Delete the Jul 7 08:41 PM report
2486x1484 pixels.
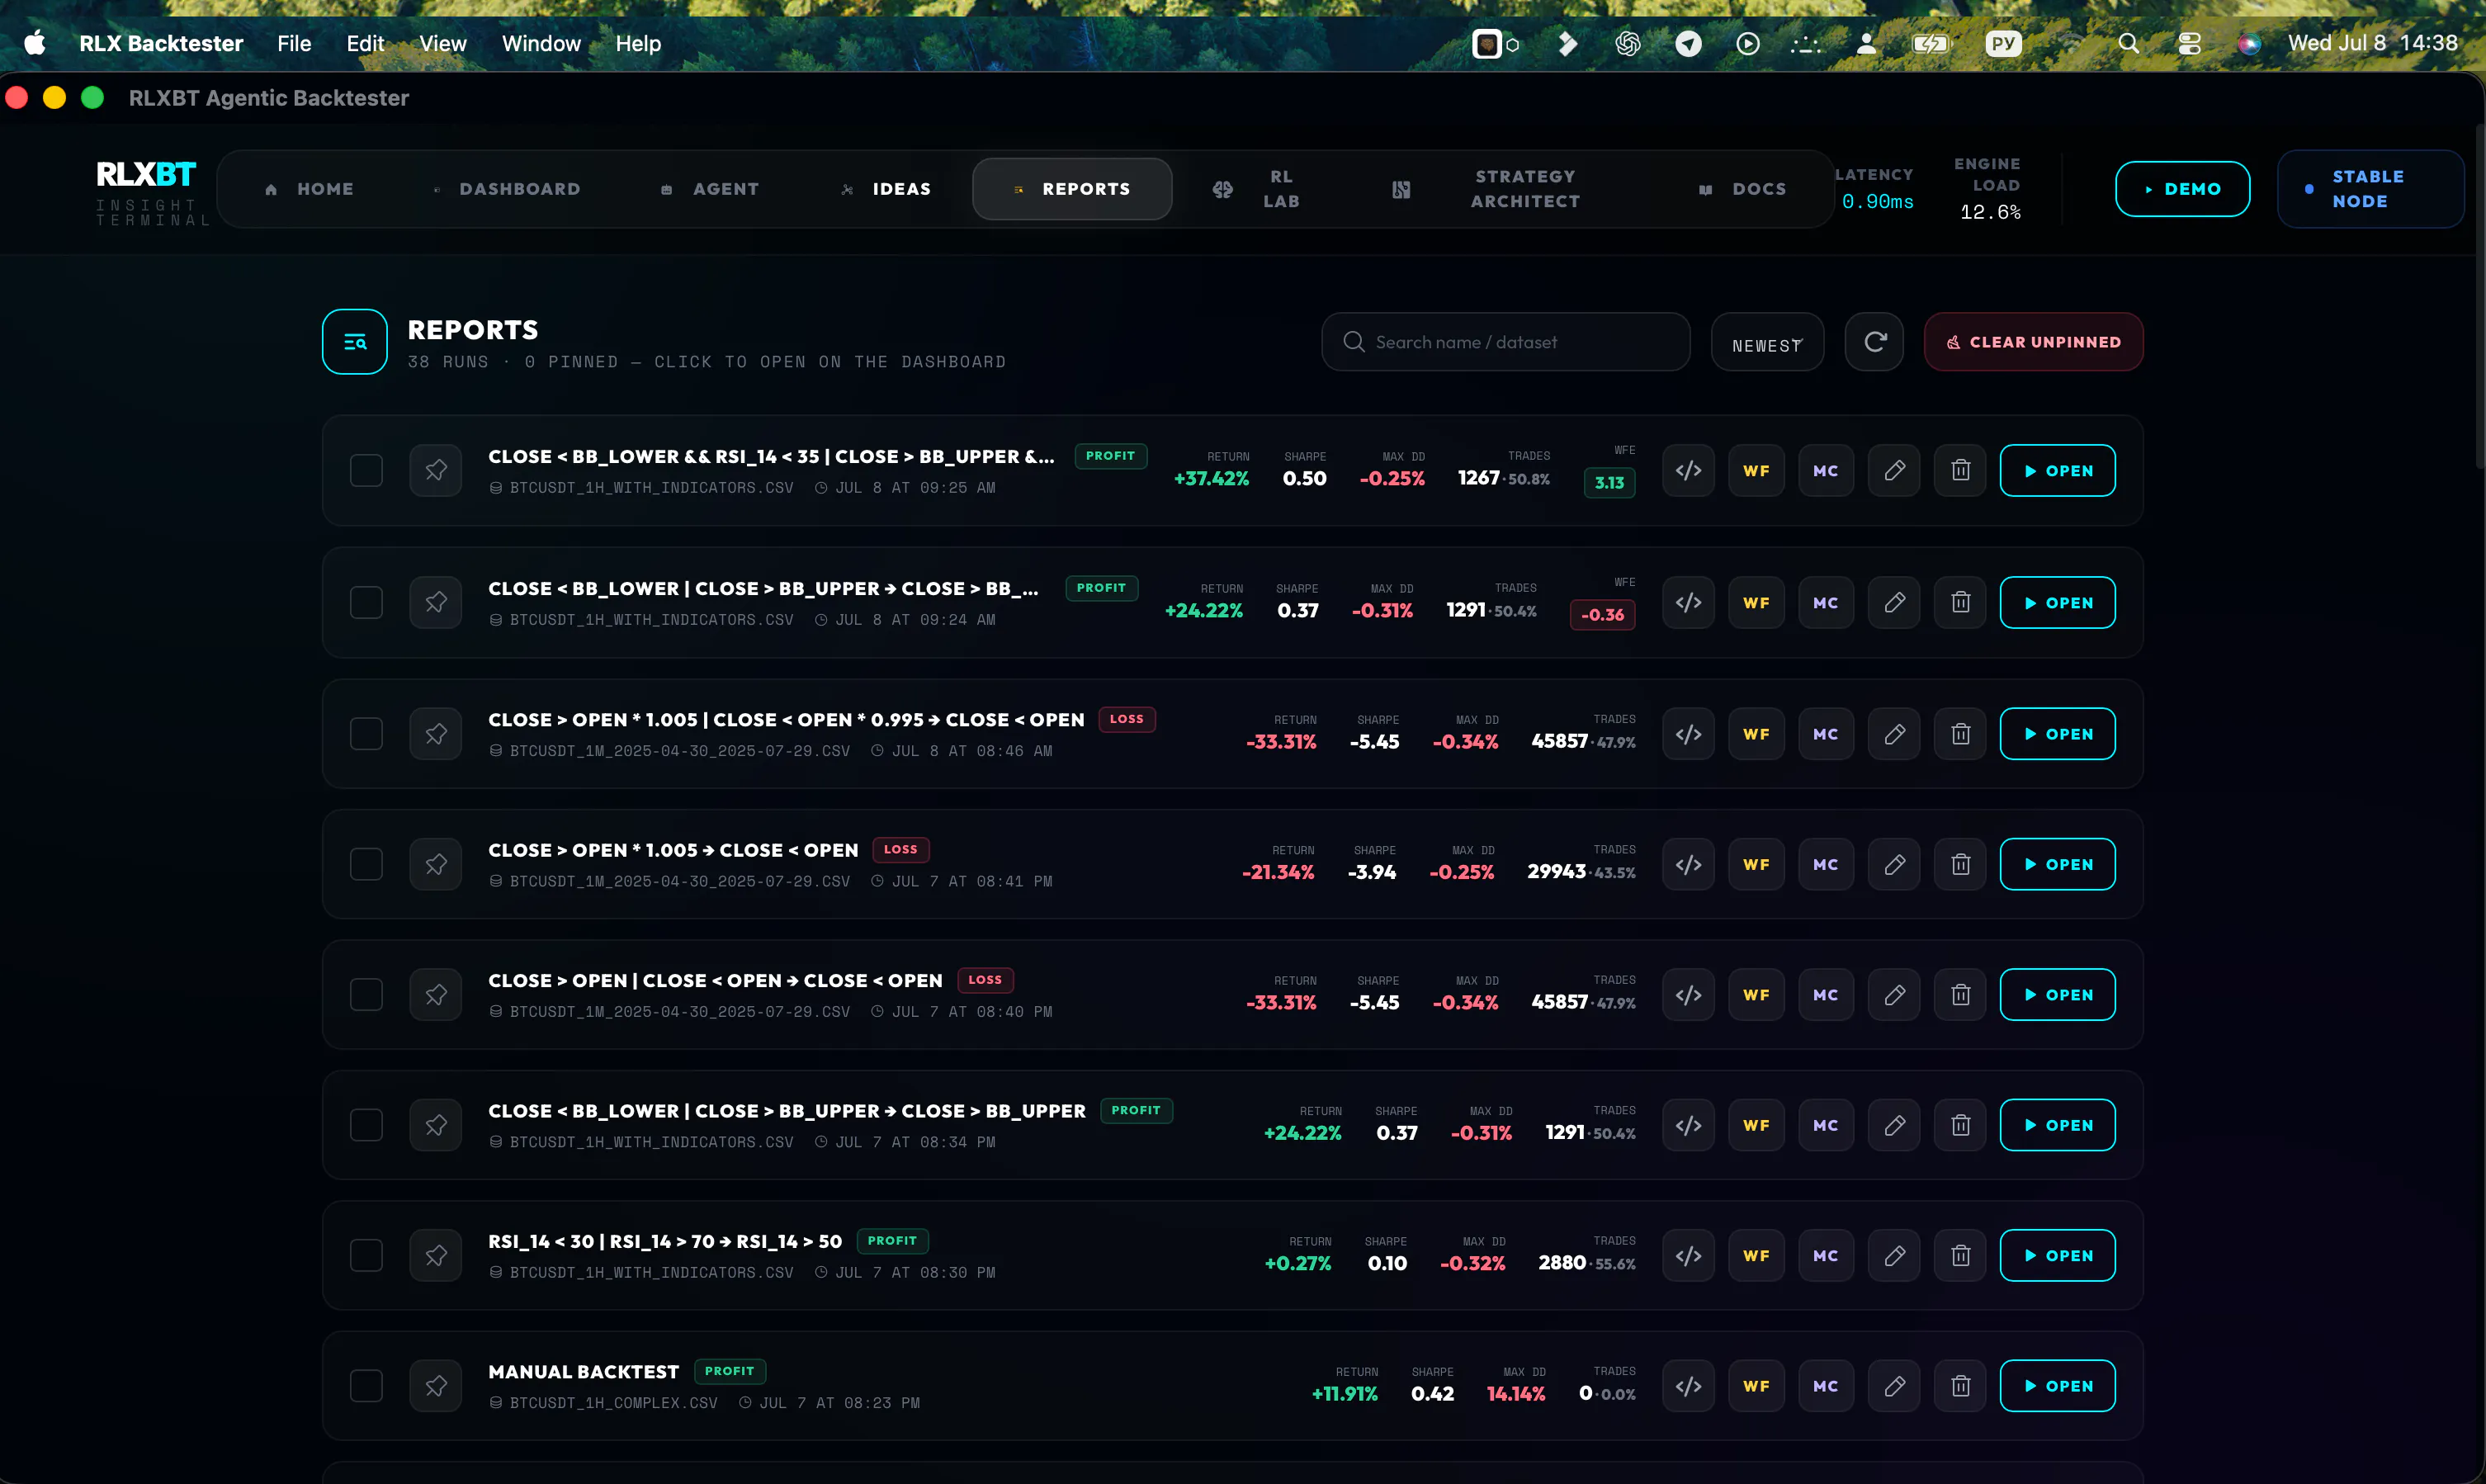pyautogui.click(x=1960, y=864)
